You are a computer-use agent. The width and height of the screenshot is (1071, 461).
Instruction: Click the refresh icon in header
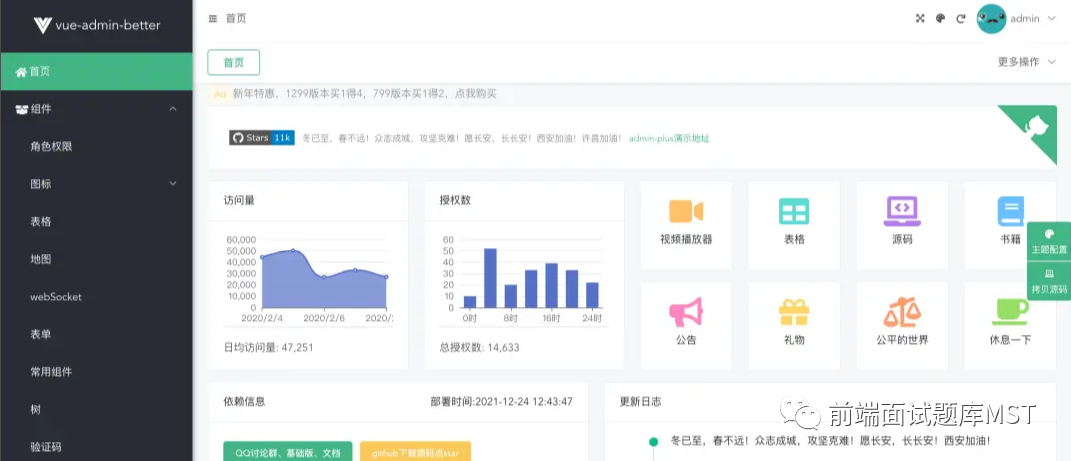pyautogui.click(x=961, y=18)
